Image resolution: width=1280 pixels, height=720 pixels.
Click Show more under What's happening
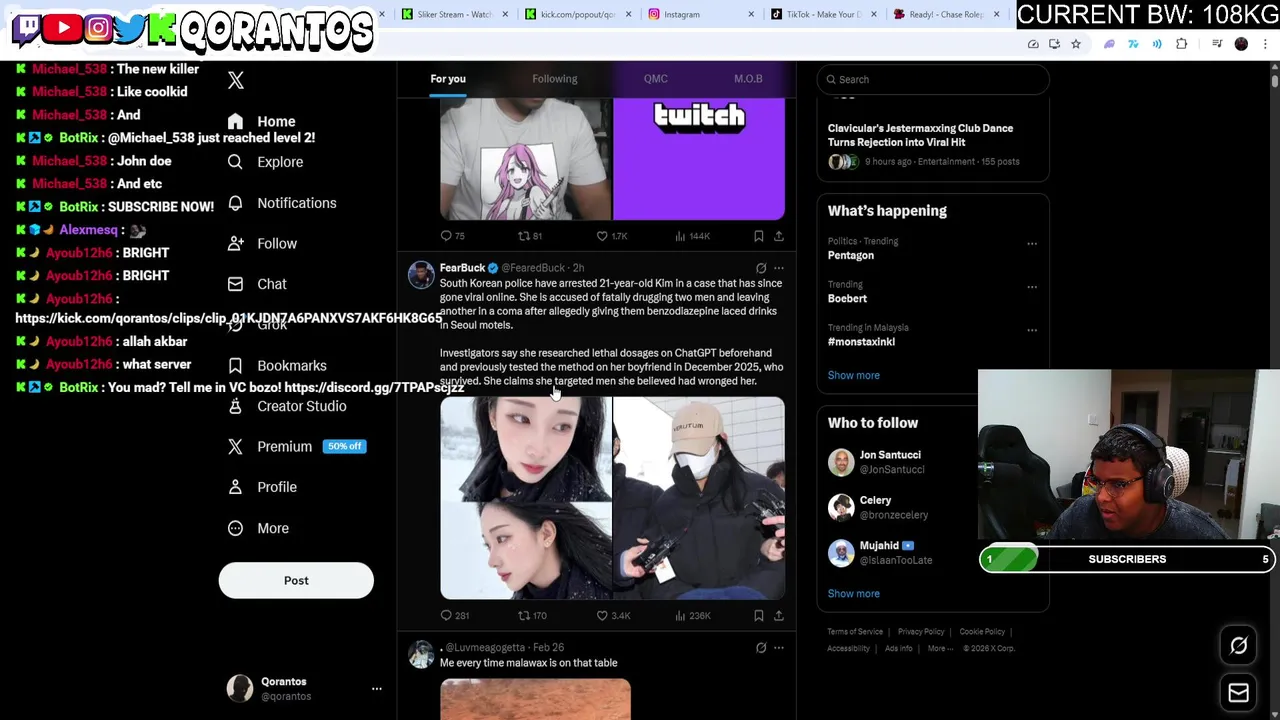[854, 375]
